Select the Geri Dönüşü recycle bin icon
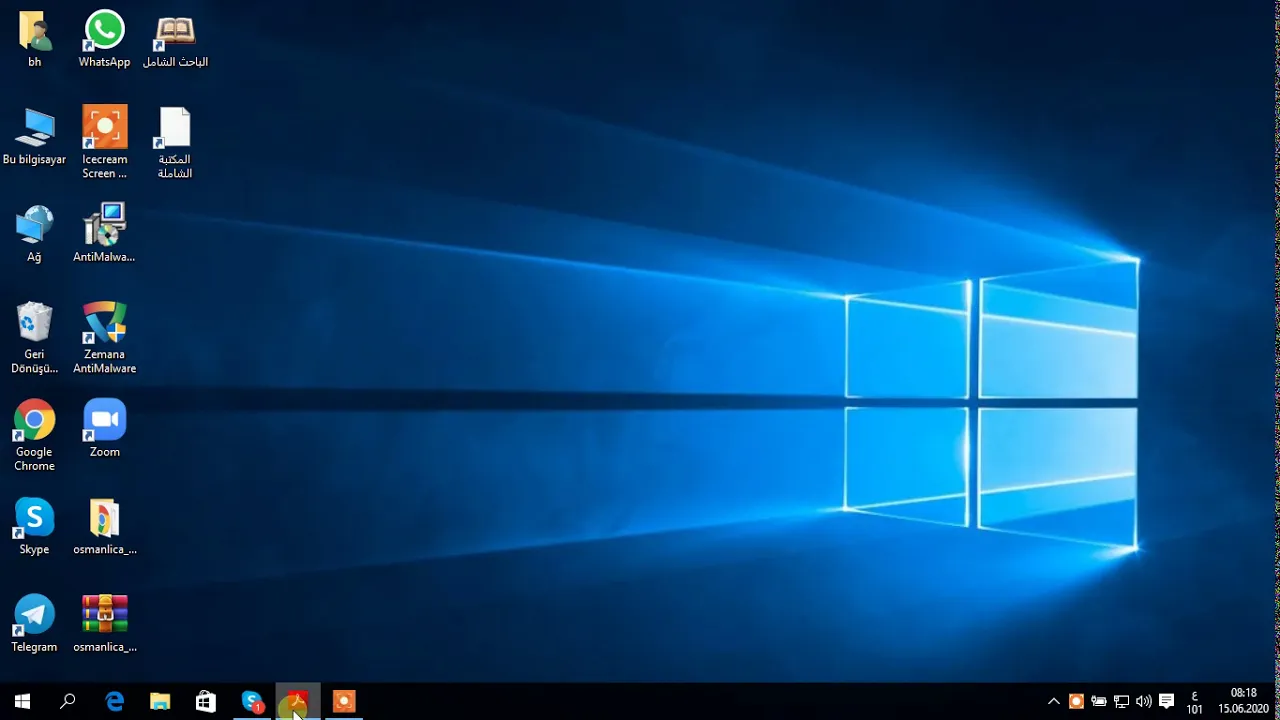The width and height of the screenshot is (1280, 720). (34, 338)
